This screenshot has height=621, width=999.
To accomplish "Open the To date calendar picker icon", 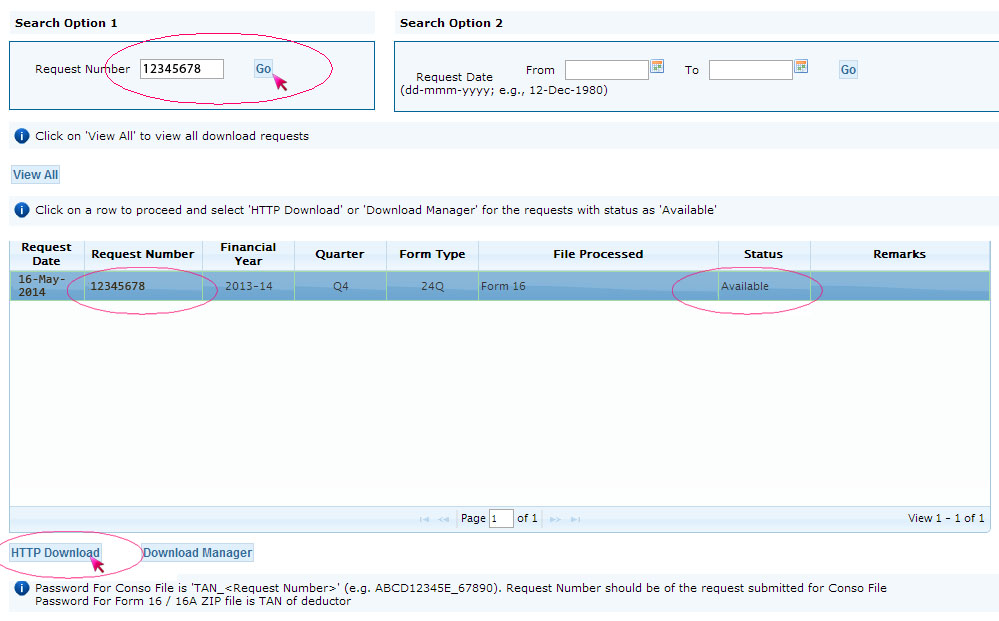I will pyautogui.click(x=801, y=66).
